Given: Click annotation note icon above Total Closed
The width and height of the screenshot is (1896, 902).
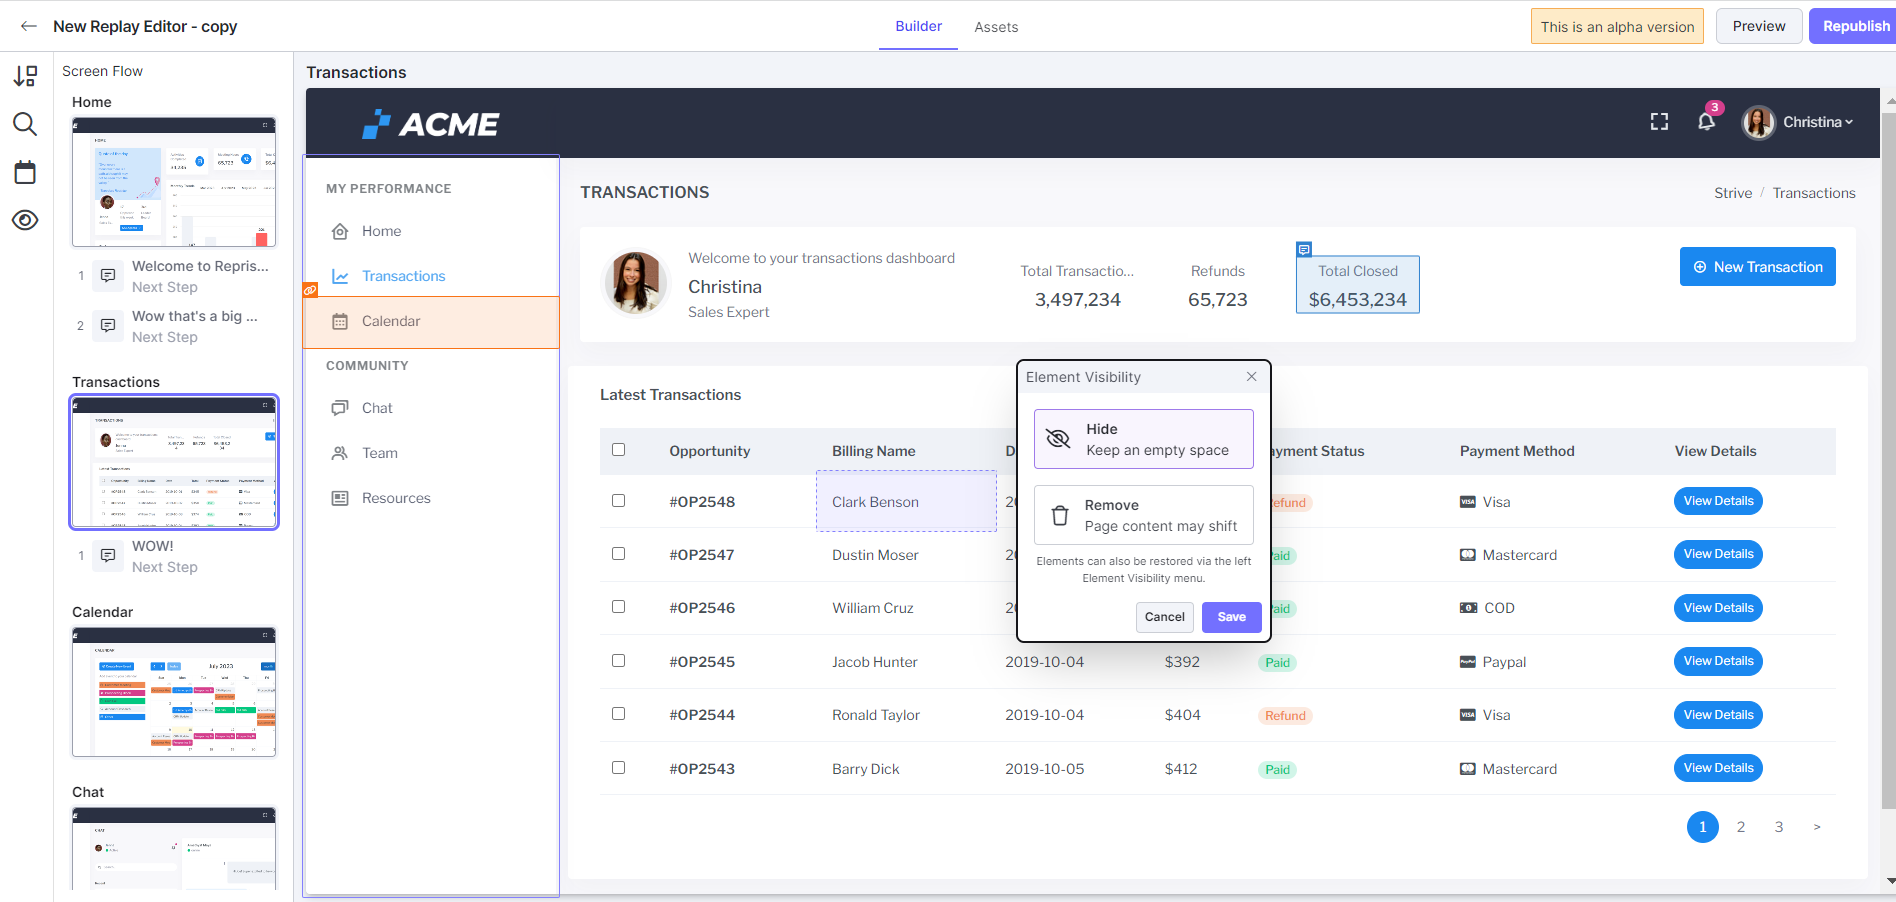Looking at the screenshot, I should pos(1304,249).
